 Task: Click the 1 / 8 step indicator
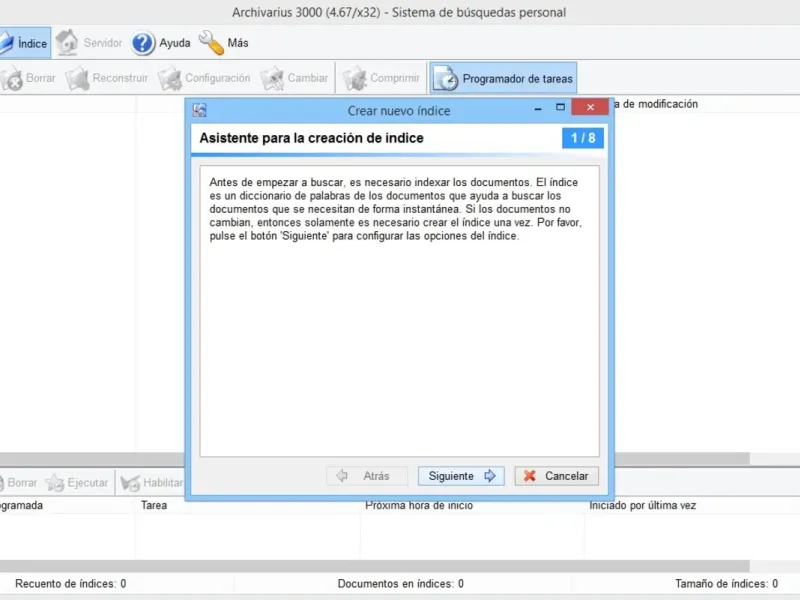click(x=583, y=138)
